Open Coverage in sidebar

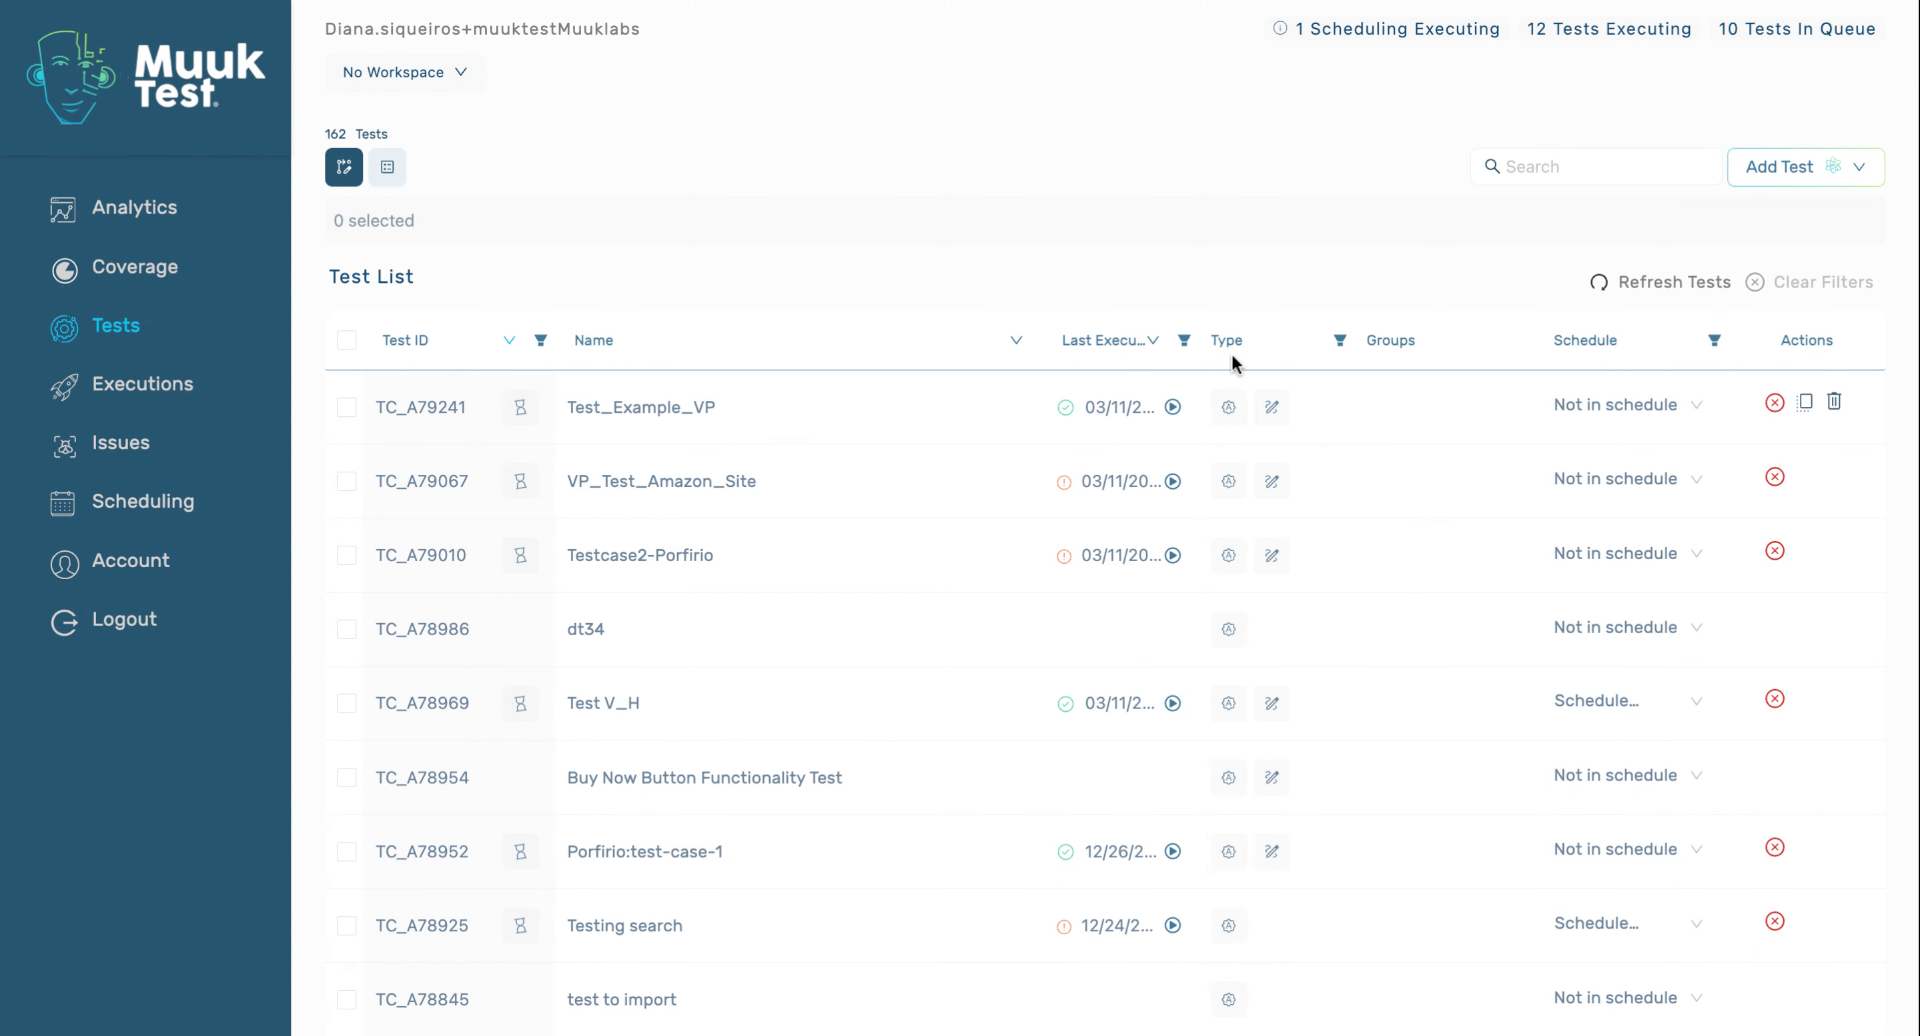click(x=114, y=268)
